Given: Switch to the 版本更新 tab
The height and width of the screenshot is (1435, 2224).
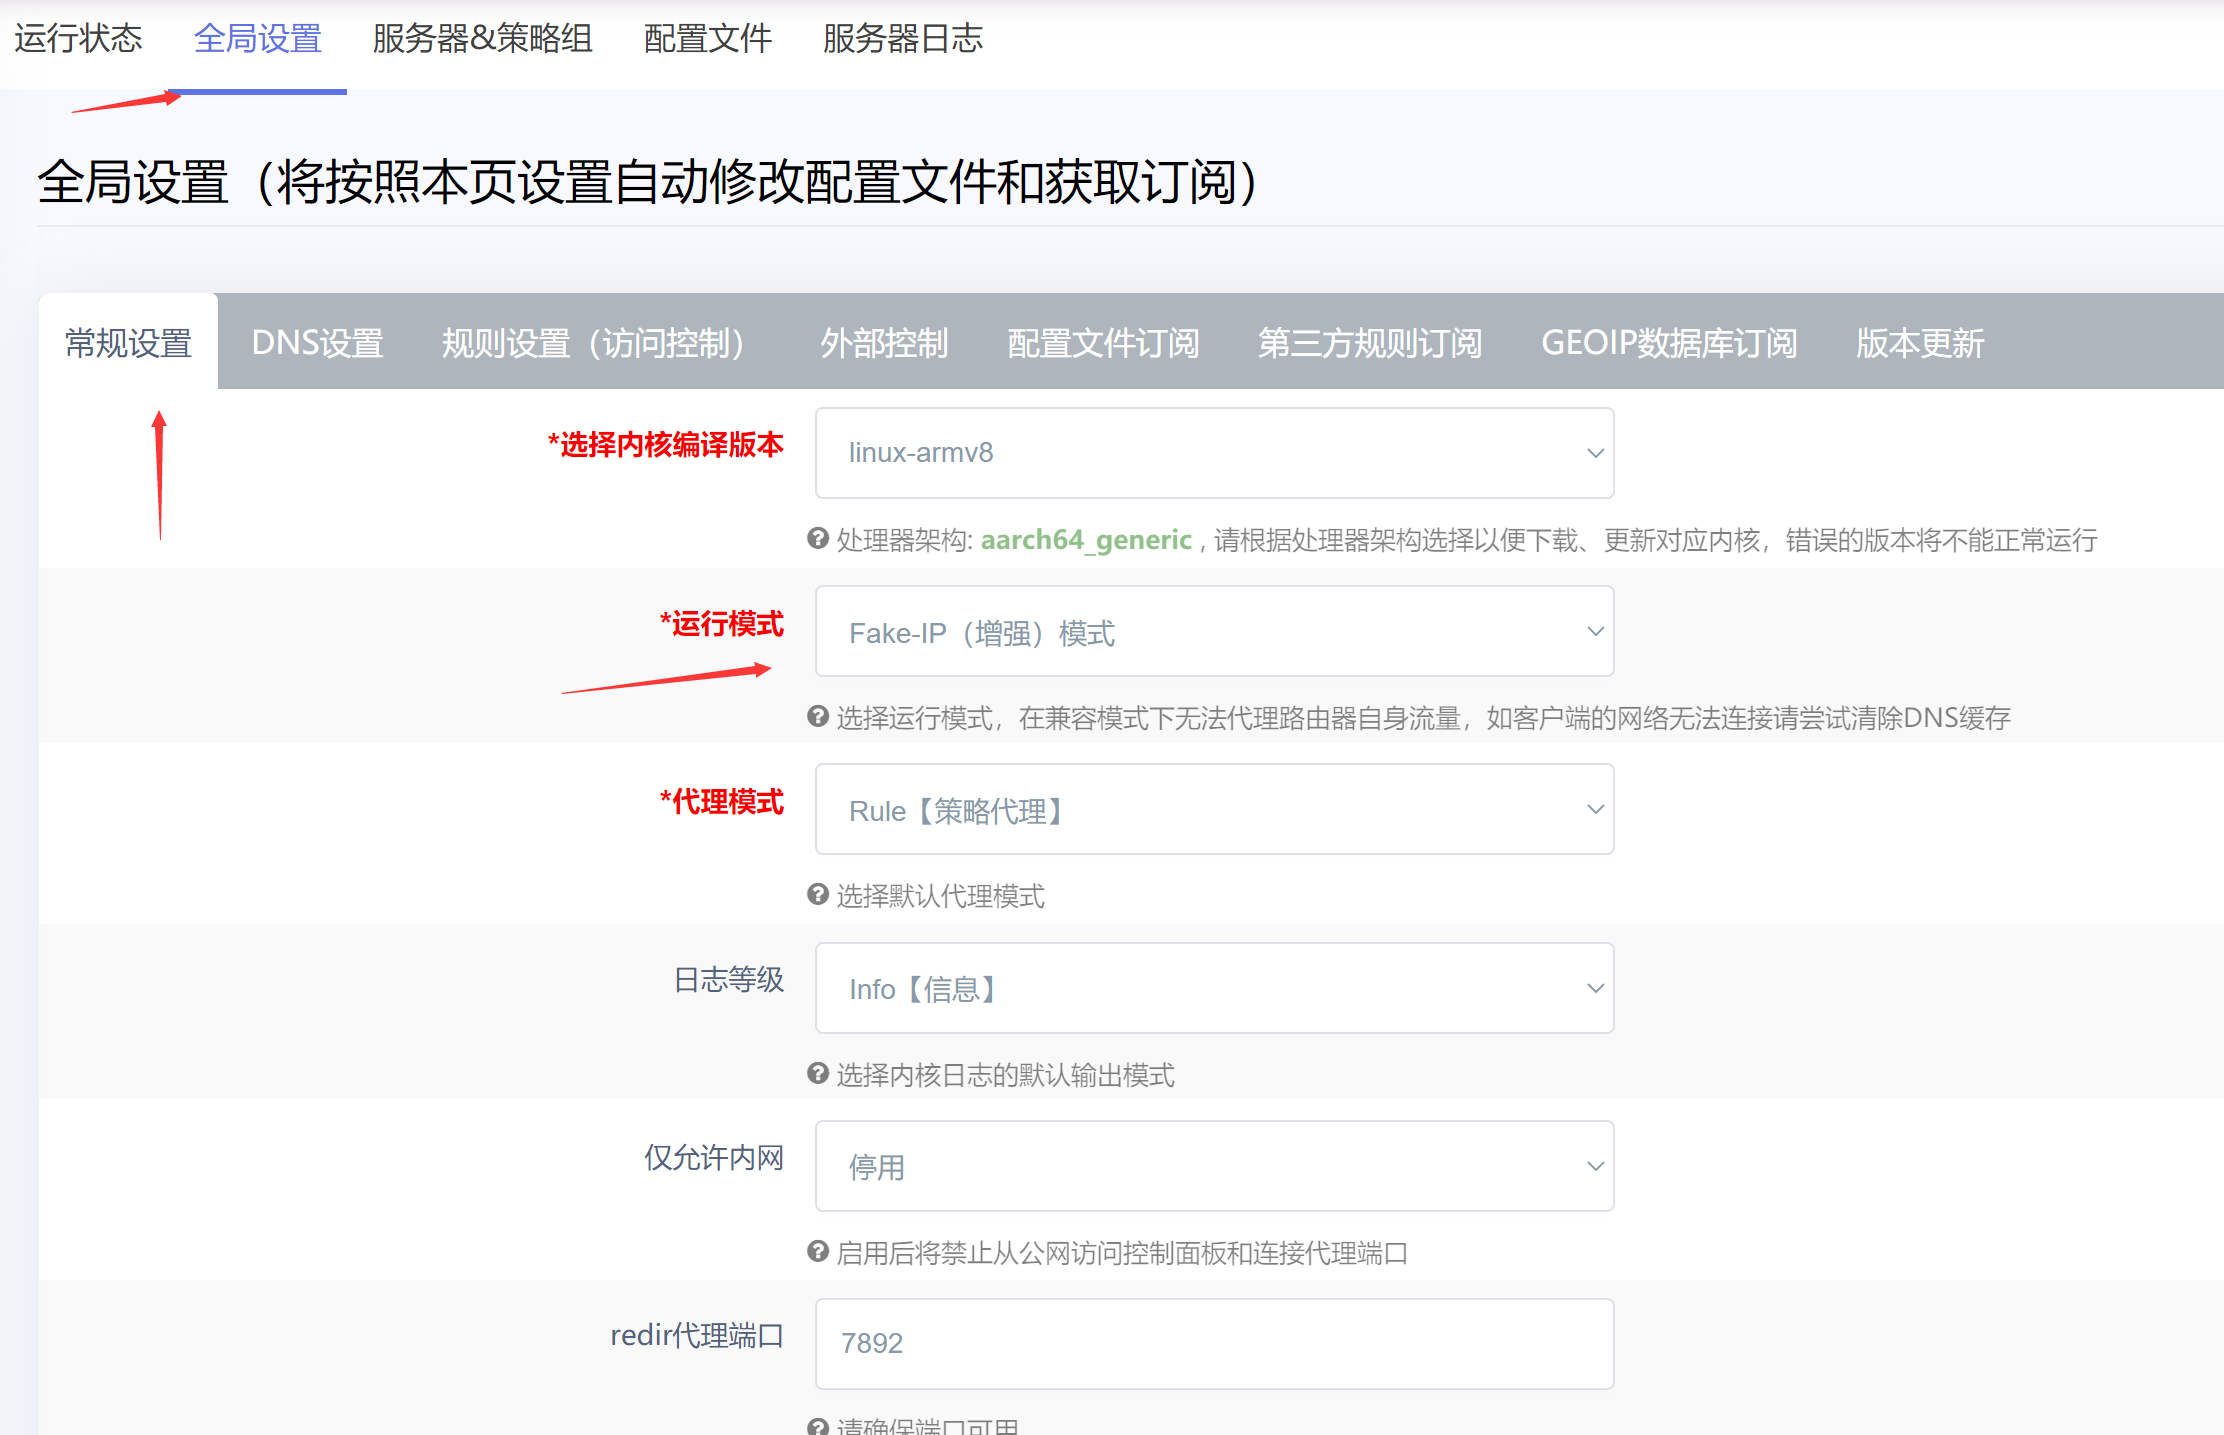Looking at the screenshot, I should 1919,343.
